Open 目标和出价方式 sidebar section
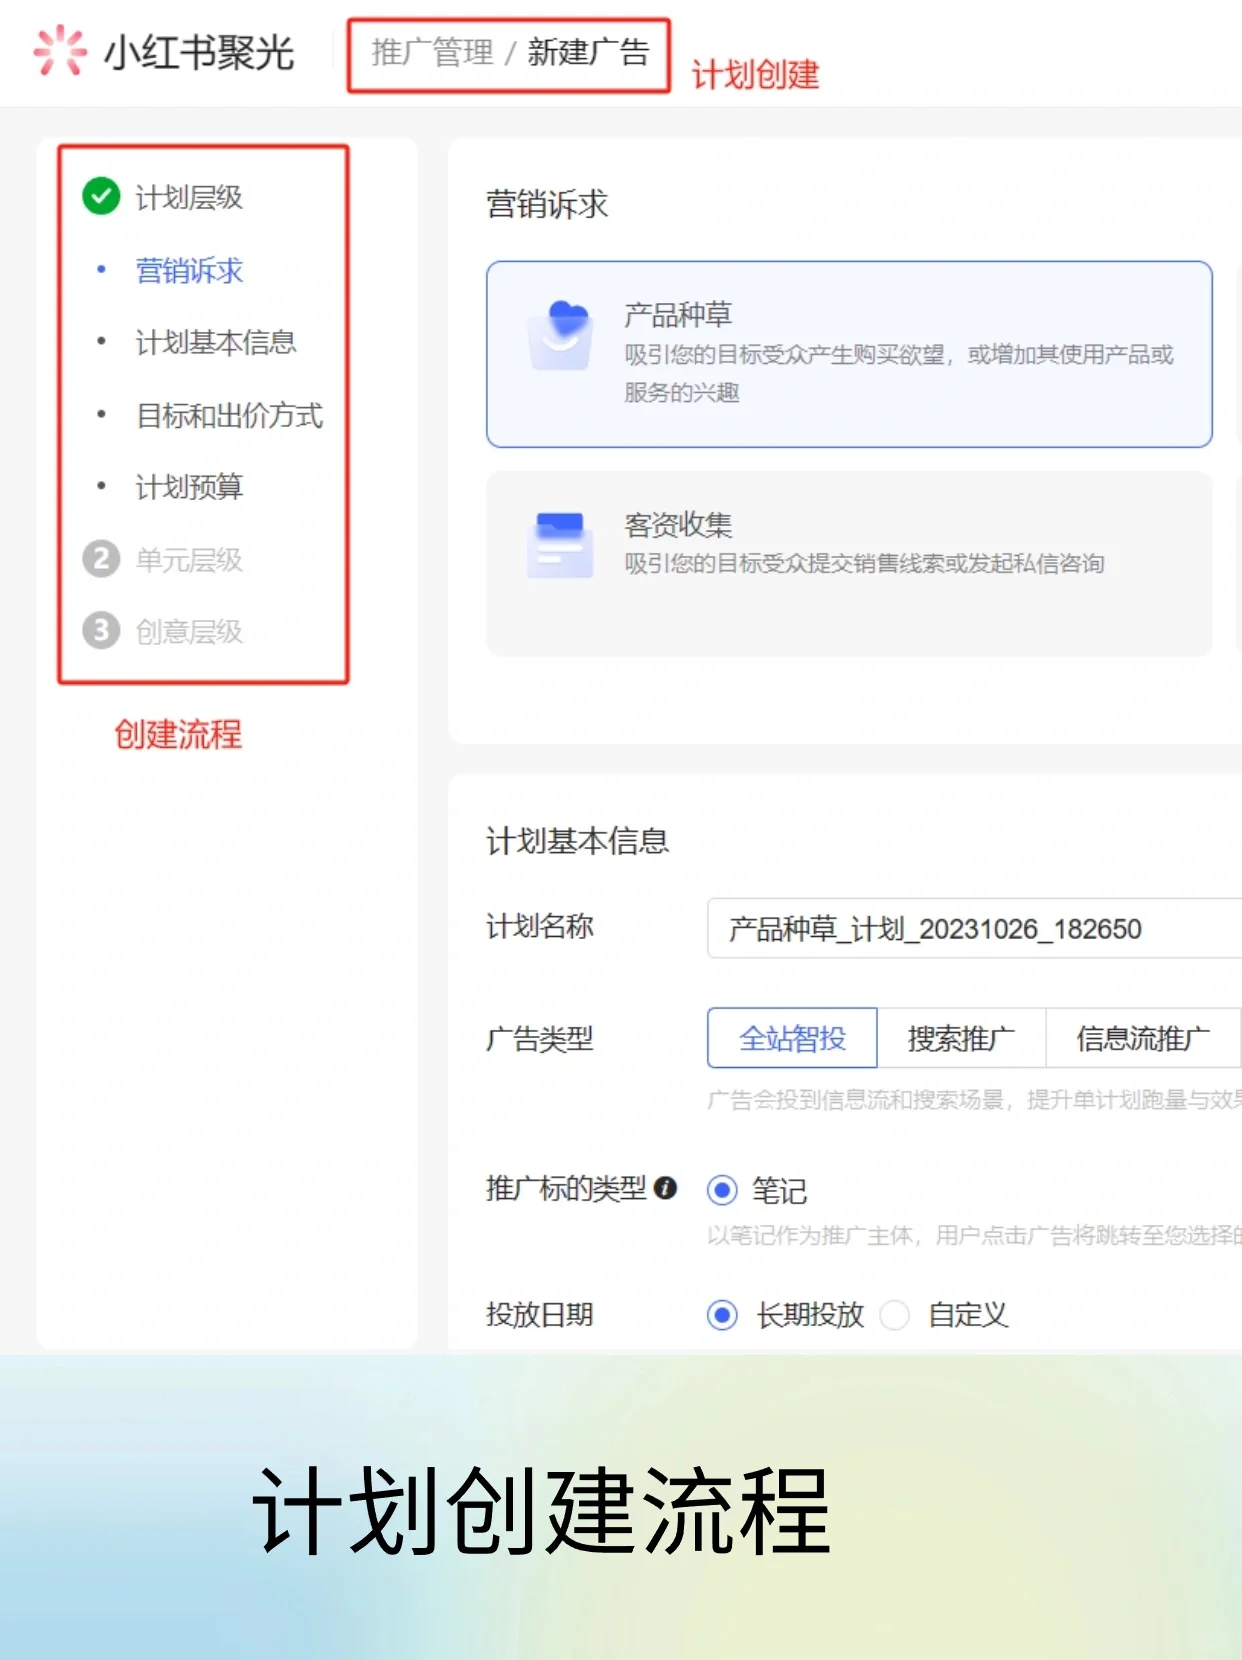The width and height of the screenshot is (1242, 1660). (x=229, y=415)
